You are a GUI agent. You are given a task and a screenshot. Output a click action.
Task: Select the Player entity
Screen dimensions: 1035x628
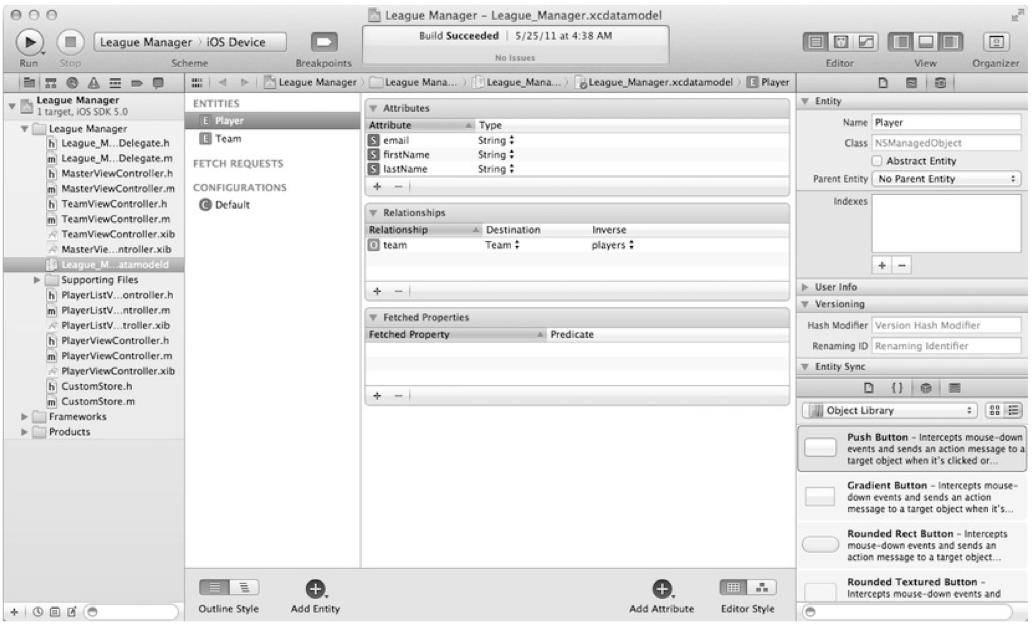273,121
